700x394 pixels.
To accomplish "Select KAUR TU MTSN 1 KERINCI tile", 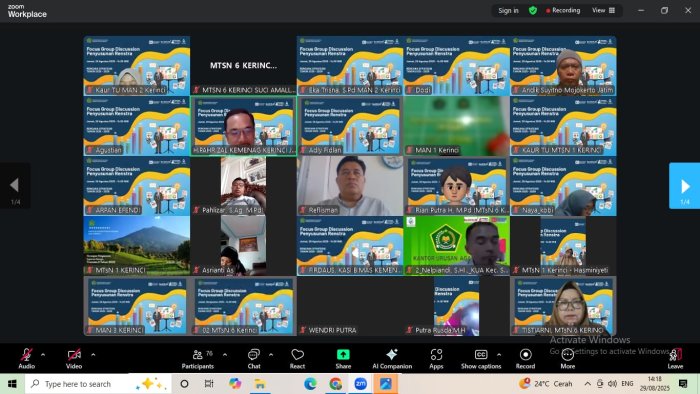I will [563, 126].
